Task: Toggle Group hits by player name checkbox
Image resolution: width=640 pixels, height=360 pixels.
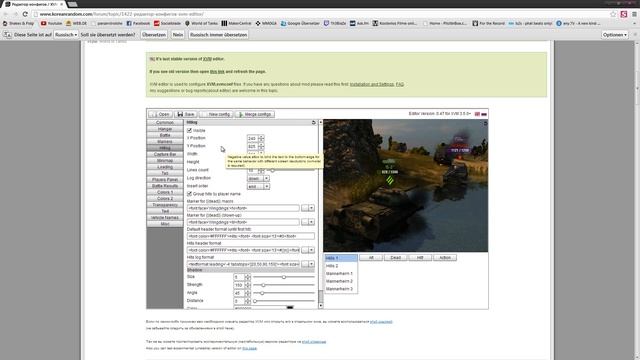Action: pyautogui.click(x=189, y=194)
